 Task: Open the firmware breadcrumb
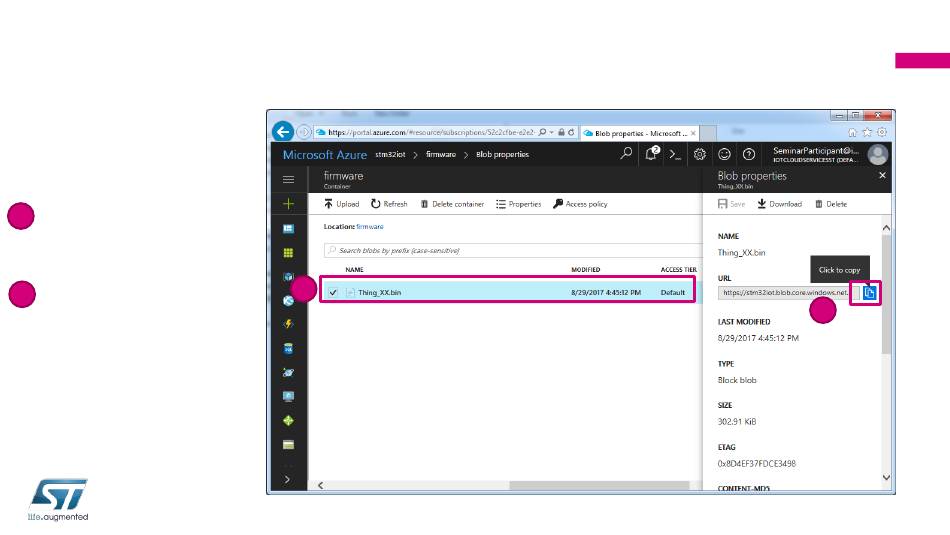(x=440, y=155)
